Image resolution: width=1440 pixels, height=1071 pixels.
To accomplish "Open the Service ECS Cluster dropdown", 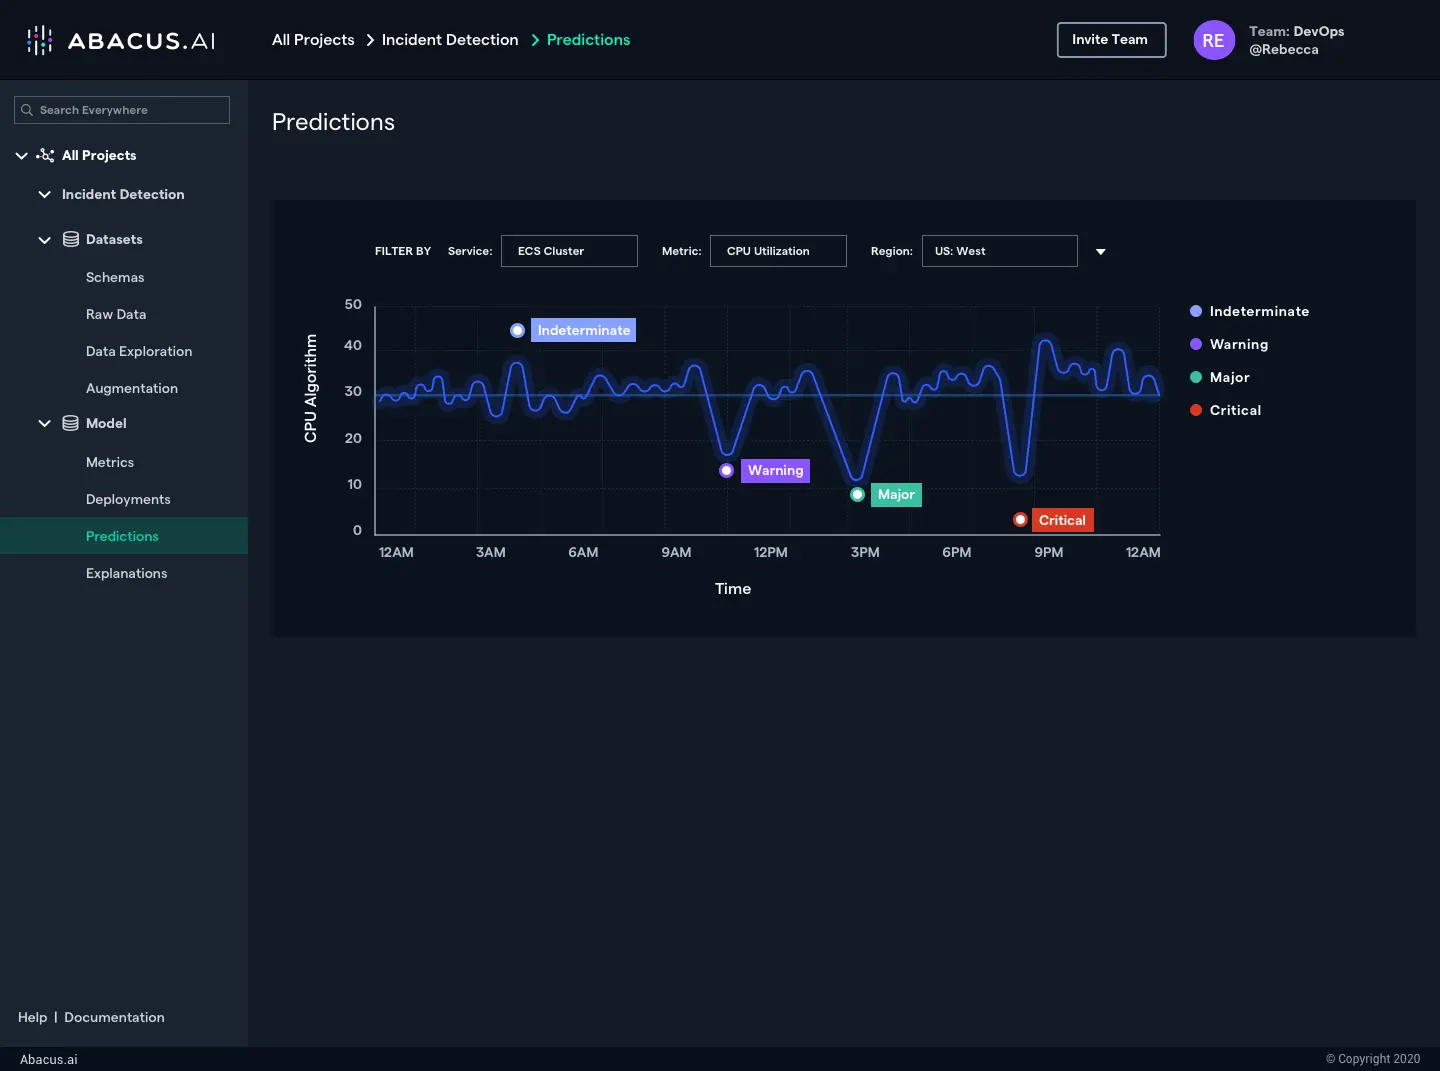I will click(569, 251).
